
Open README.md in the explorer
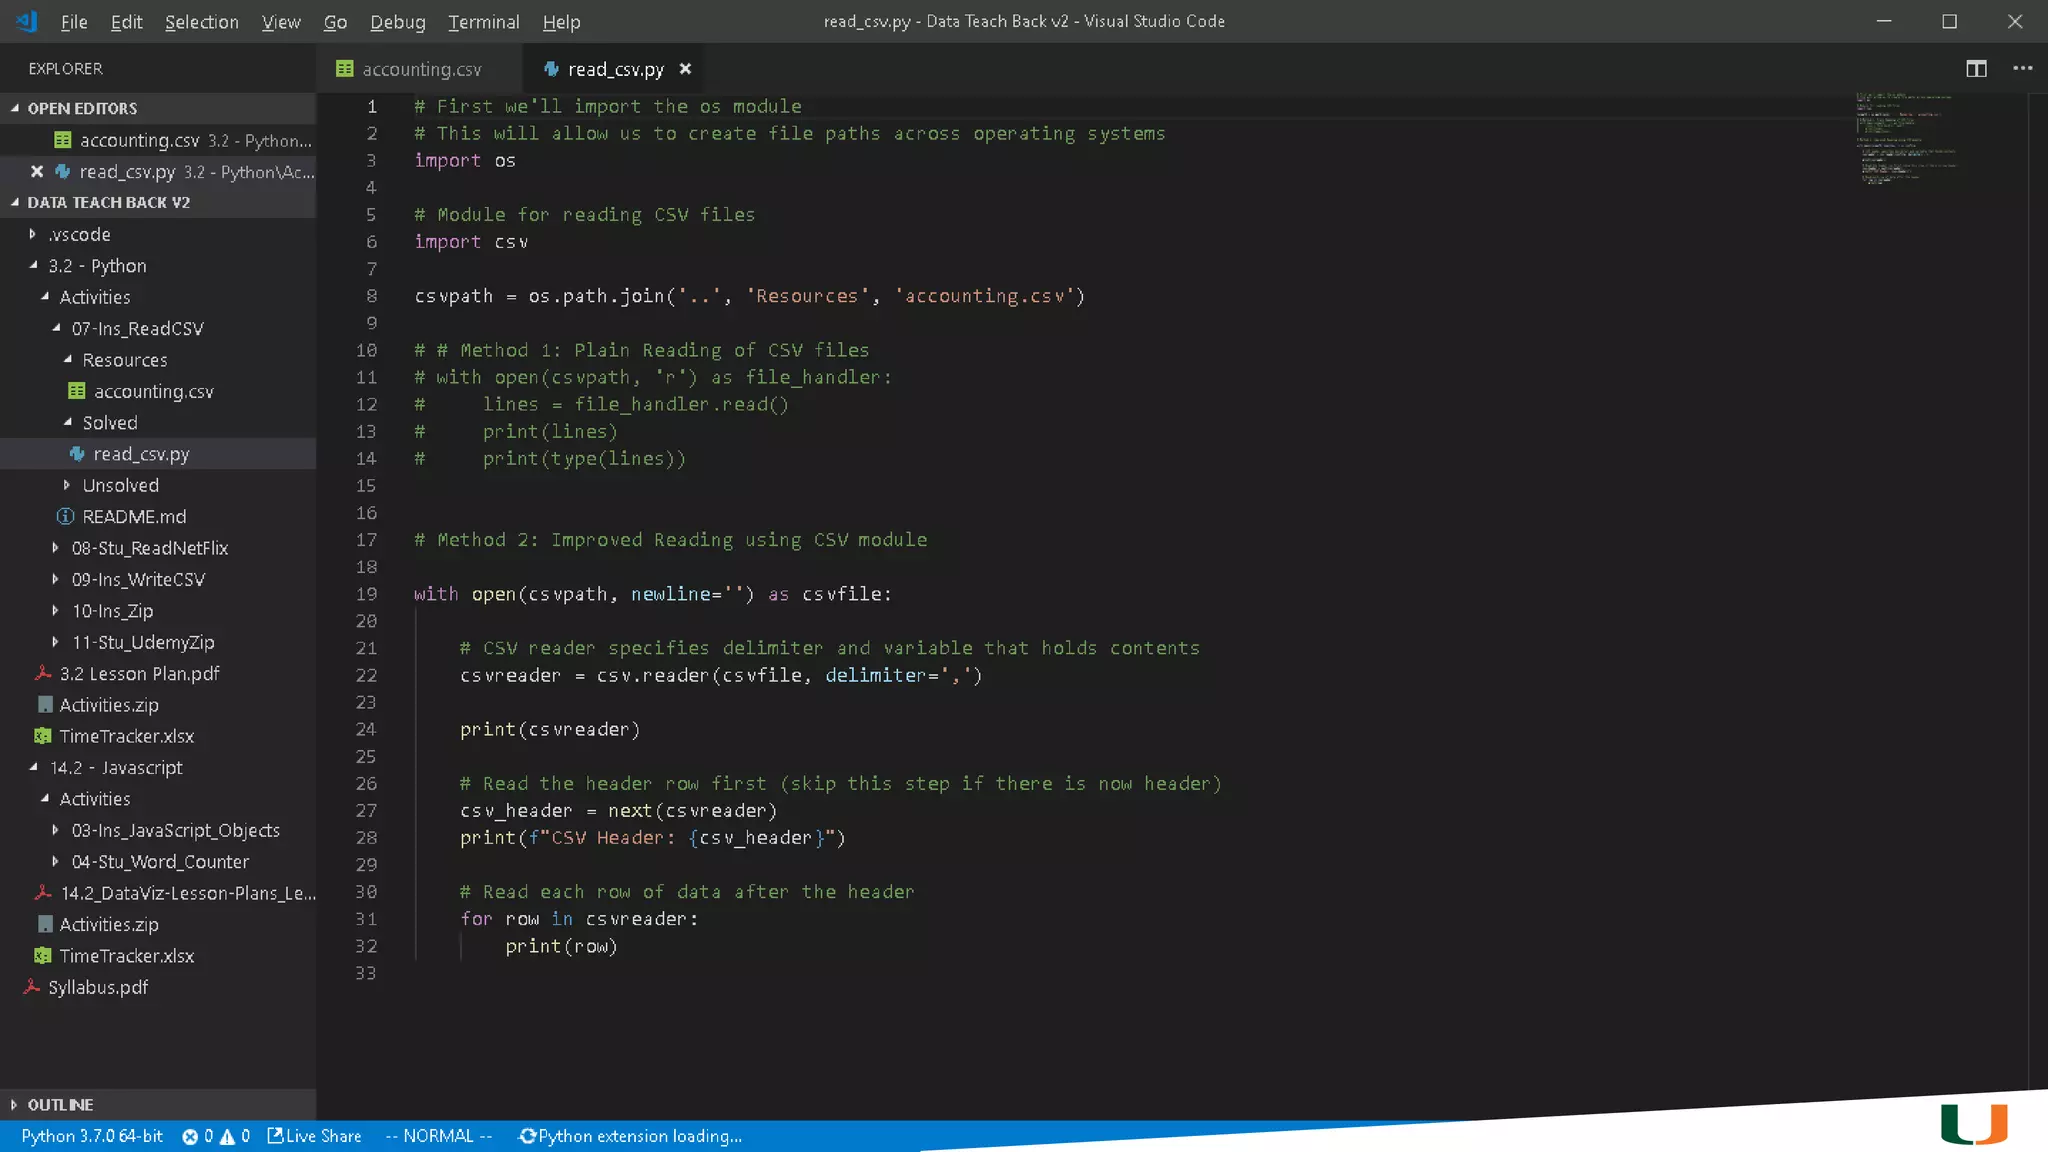134,517
